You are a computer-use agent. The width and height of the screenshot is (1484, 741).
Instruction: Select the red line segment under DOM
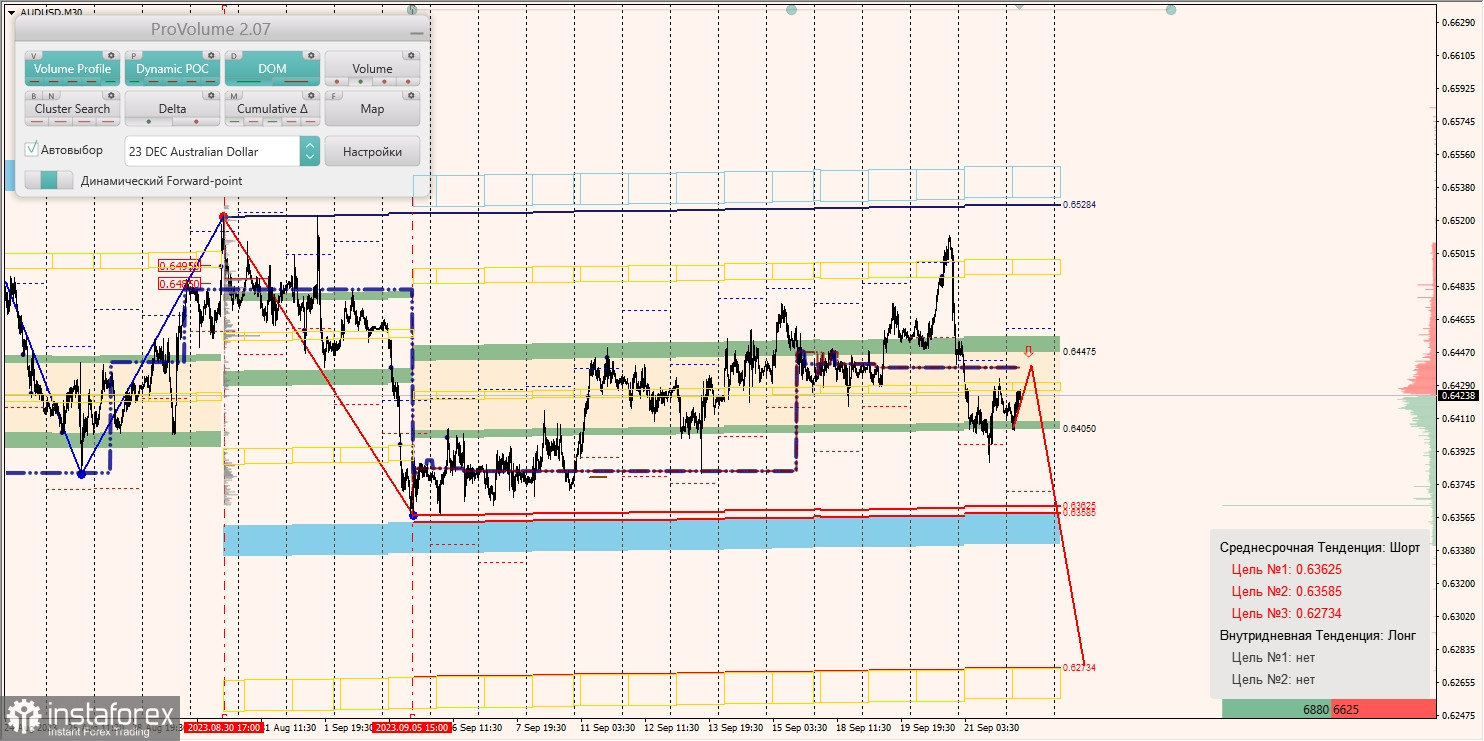(296, 82)
